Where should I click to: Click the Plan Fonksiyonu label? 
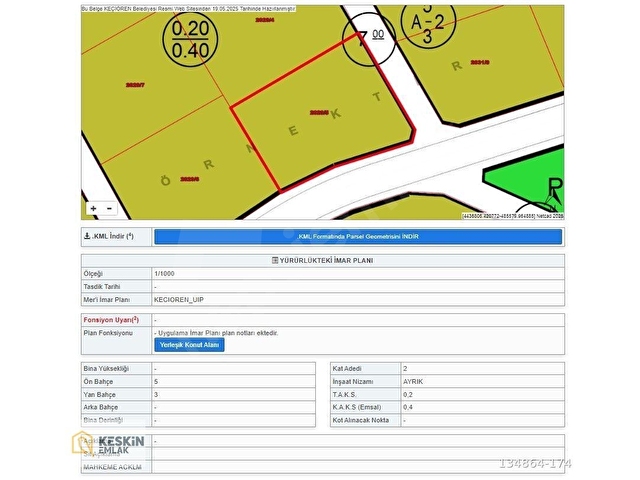108,333
